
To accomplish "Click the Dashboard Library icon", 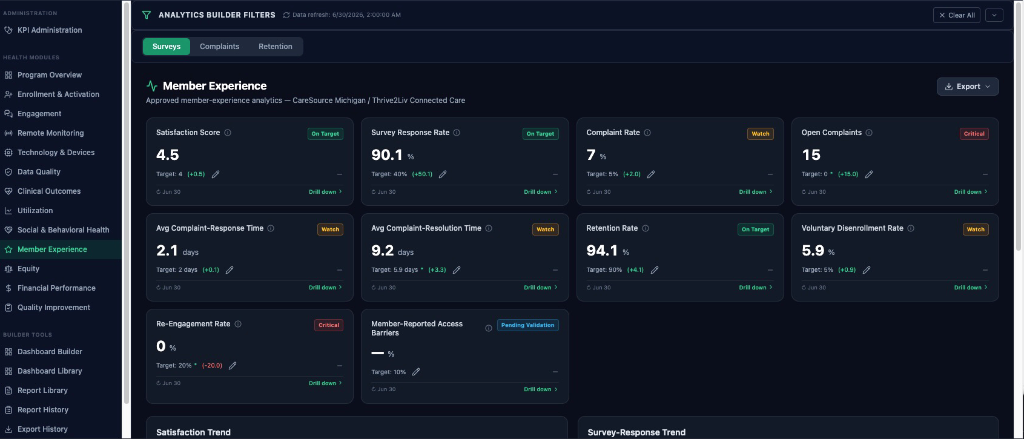I will point(8,371).
